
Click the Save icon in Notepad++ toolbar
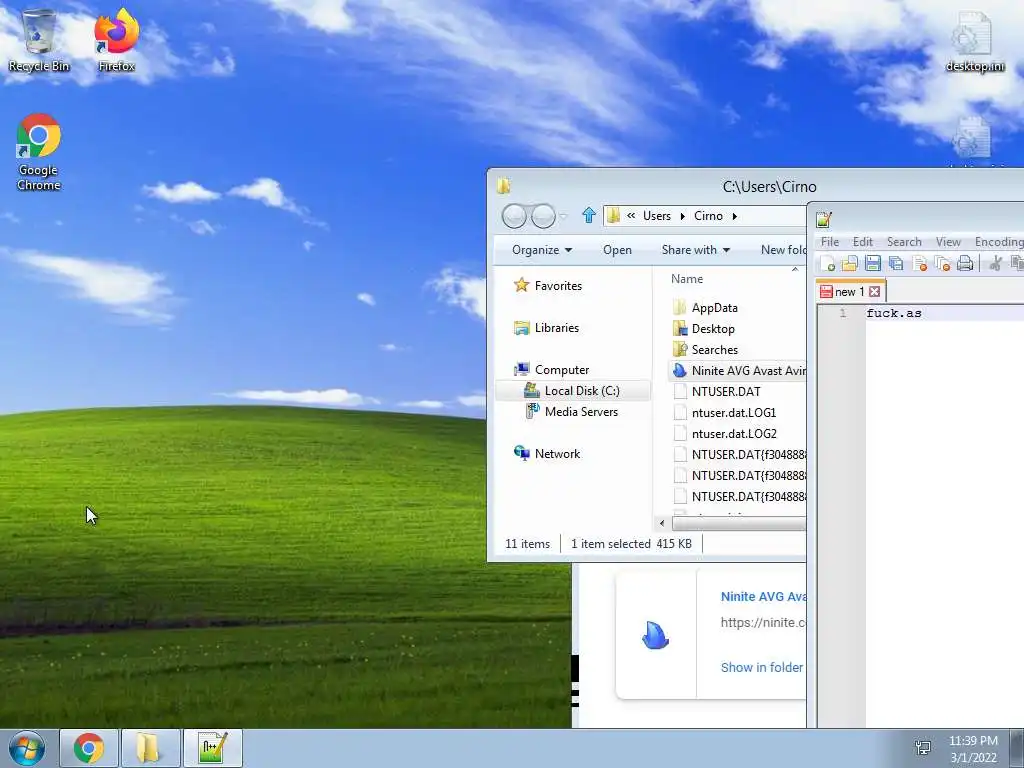tap(872, 263)
